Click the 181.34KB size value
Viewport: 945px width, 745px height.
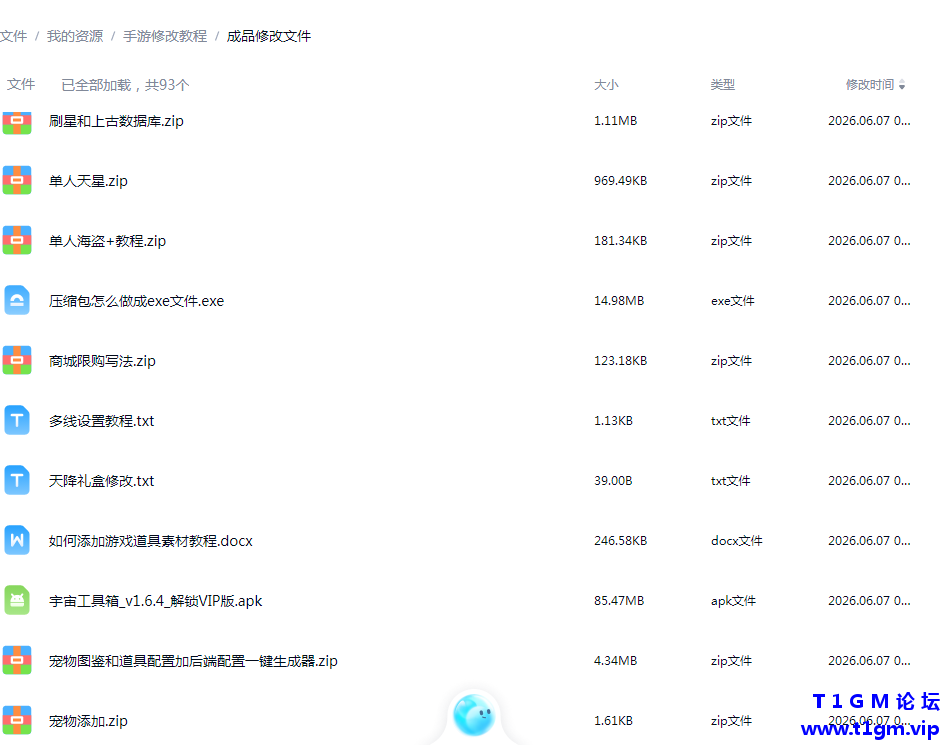click(x=620, y=240)
